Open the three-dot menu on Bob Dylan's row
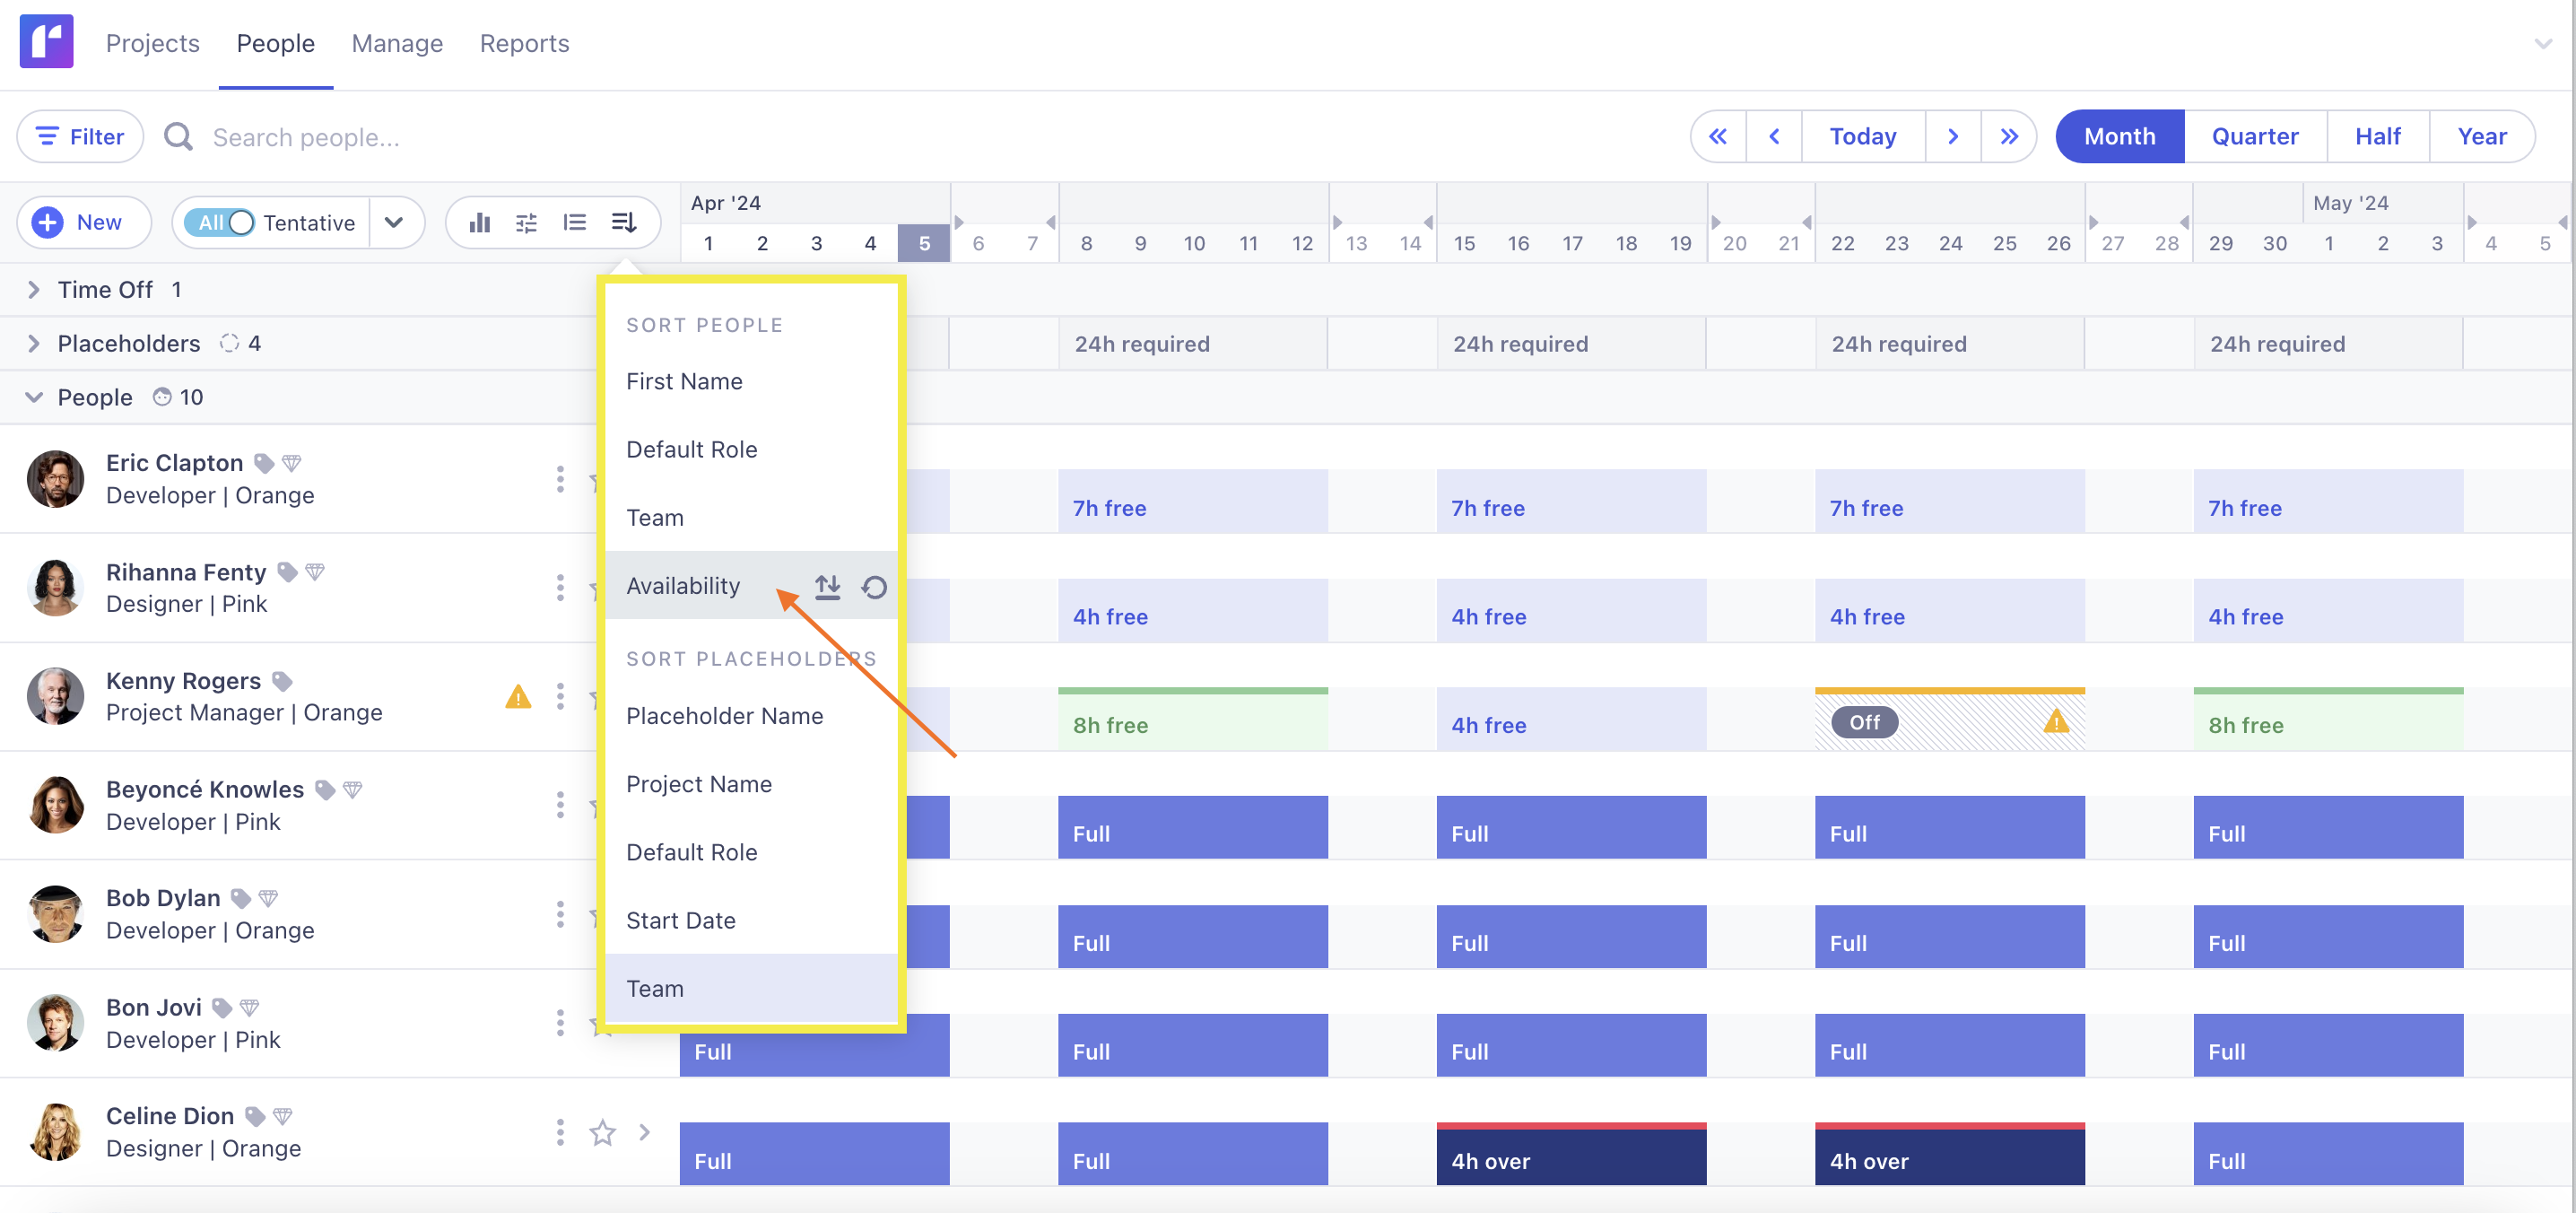Screen dimensions: 2576x1213 tap(560, 913)
